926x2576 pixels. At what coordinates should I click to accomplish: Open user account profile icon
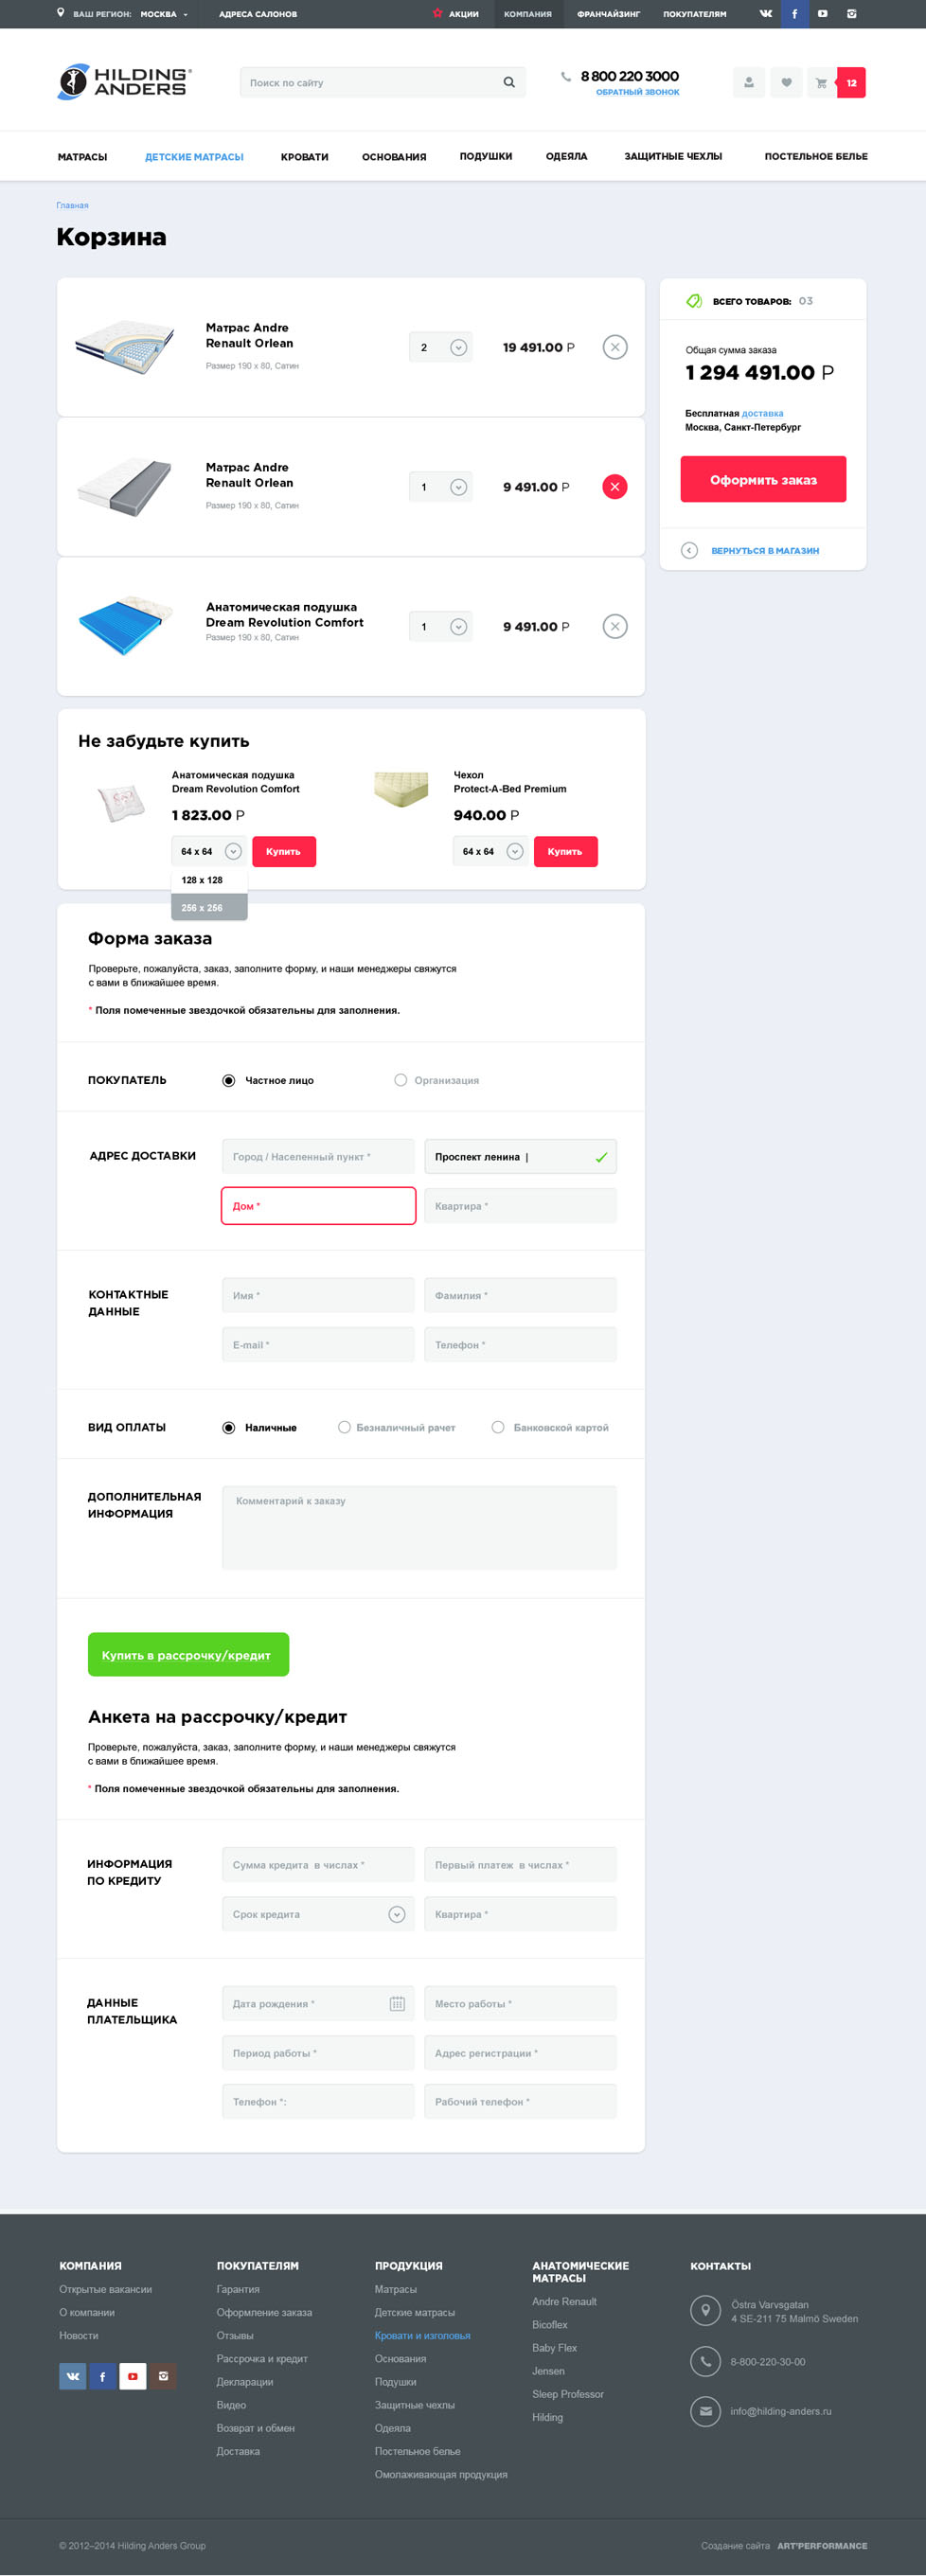[749, 83]
